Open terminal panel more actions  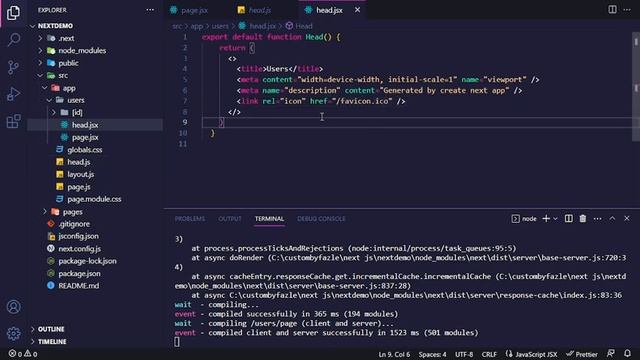tap(598, 219)
